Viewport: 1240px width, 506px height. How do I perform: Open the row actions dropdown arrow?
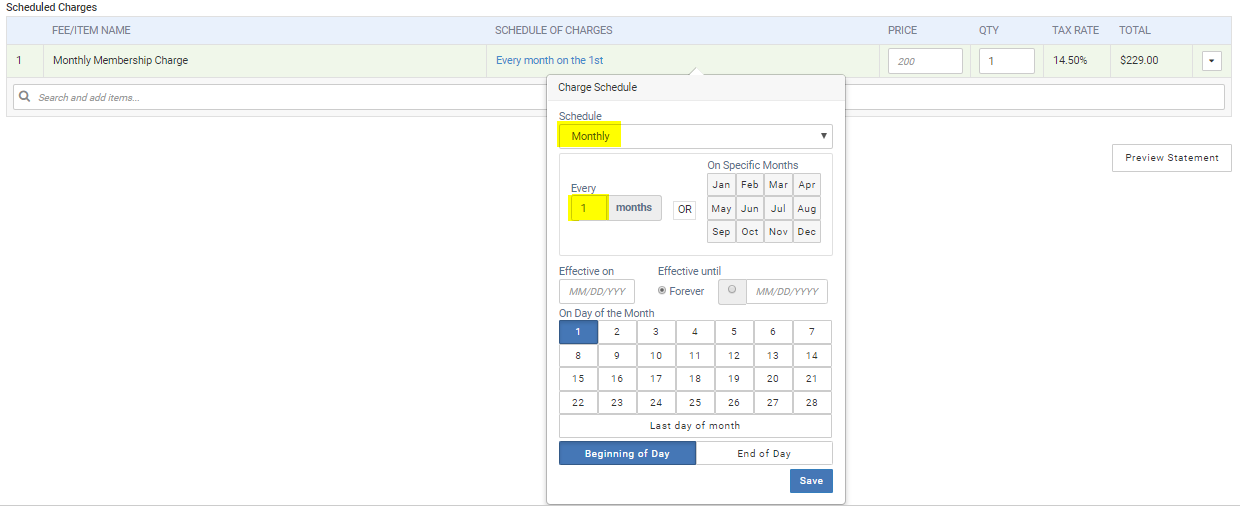click(x=1211, y=61)
